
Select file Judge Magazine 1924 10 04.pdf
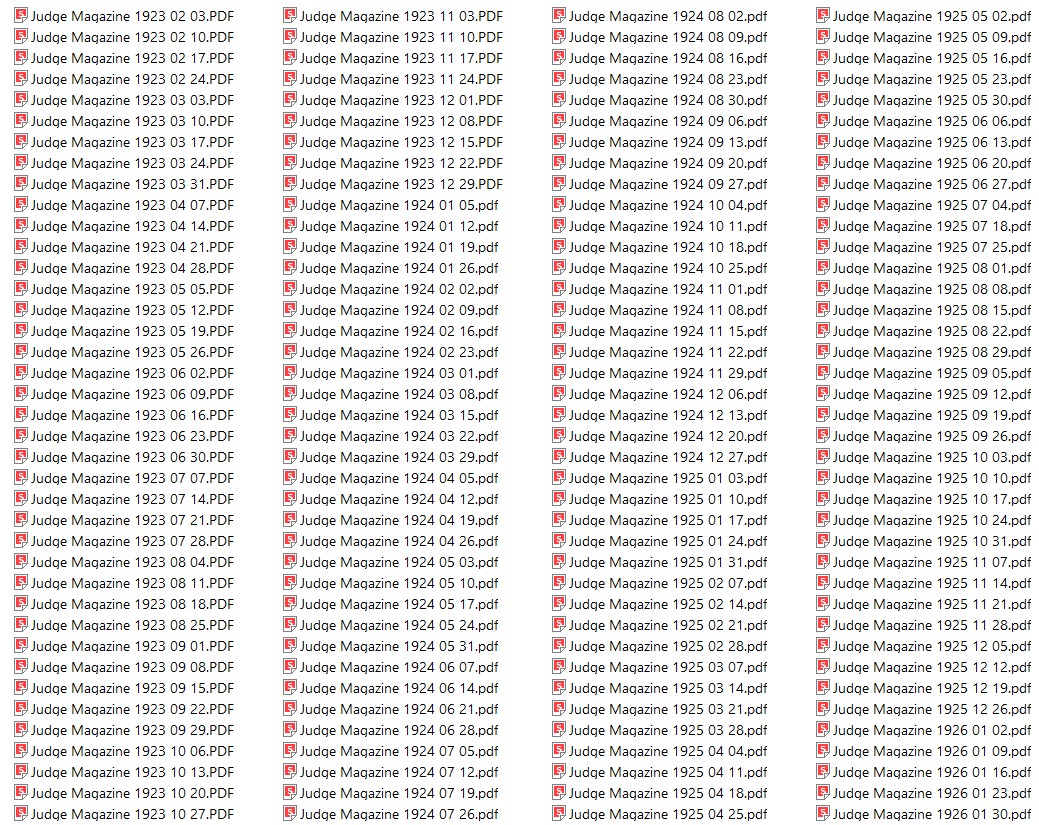pos(660,205)
